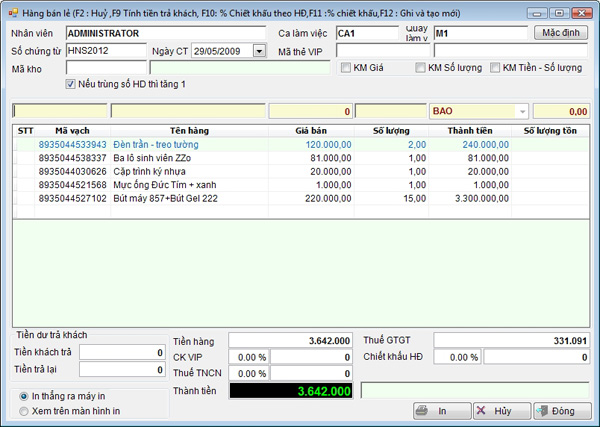Click the app icon in the title bar
Viewport: 600px width, 427px height.
(x=11, y=10)
